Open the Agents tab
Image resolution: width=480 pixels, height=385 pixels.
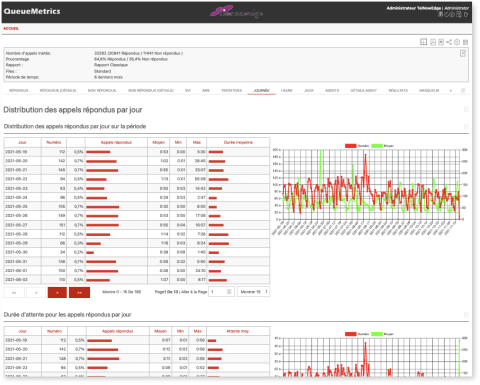(x=332, y=91)
